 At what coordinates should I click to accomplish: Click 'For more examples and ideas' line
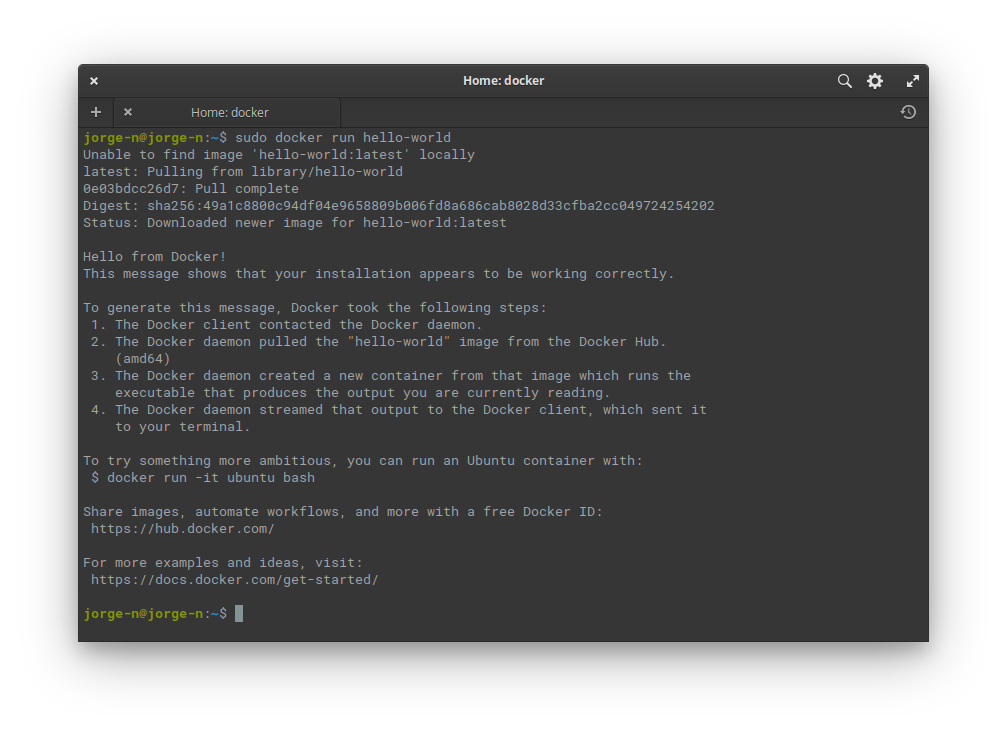click(x=223, y=563)
